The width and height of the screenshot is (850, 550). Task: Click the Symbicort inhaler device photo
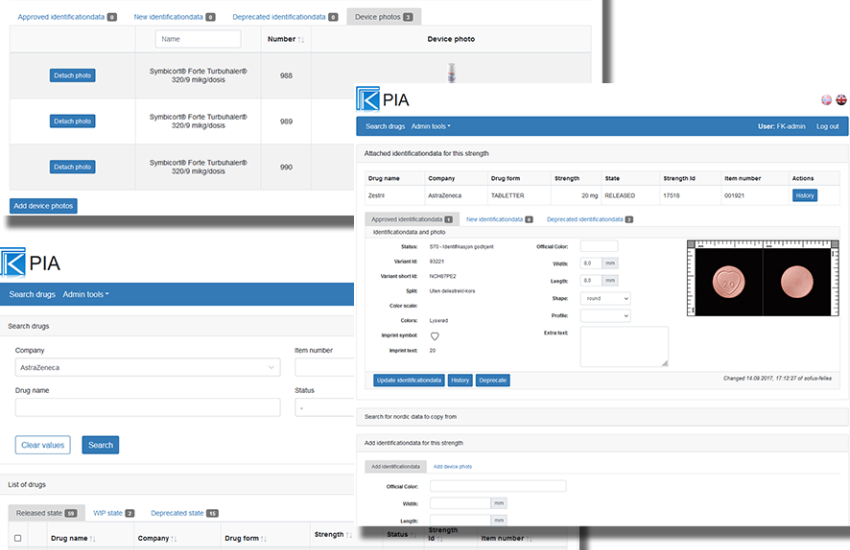click(x=451, y=73)
